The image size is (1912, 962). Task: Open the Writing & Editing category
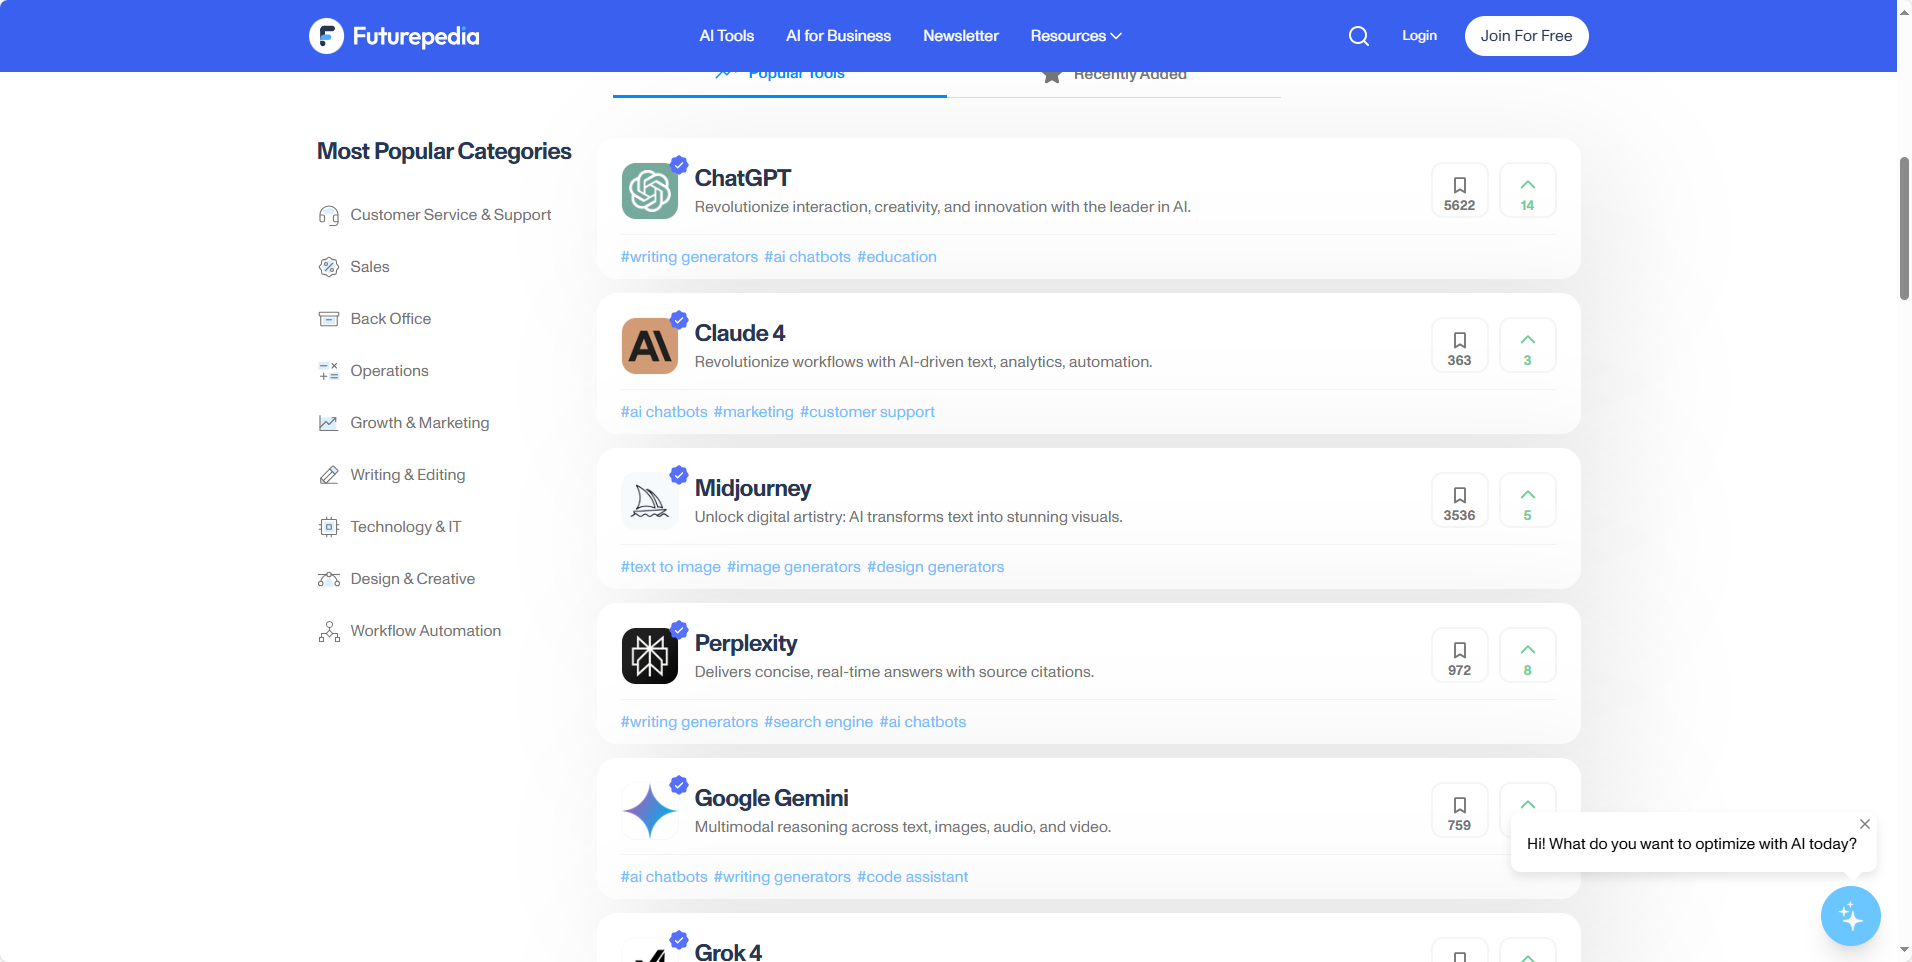408,475
